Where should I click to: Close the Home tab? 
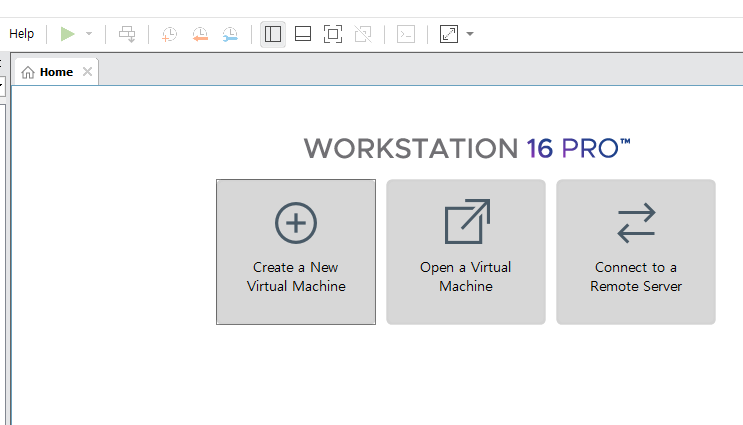click(x=87, y=72)
